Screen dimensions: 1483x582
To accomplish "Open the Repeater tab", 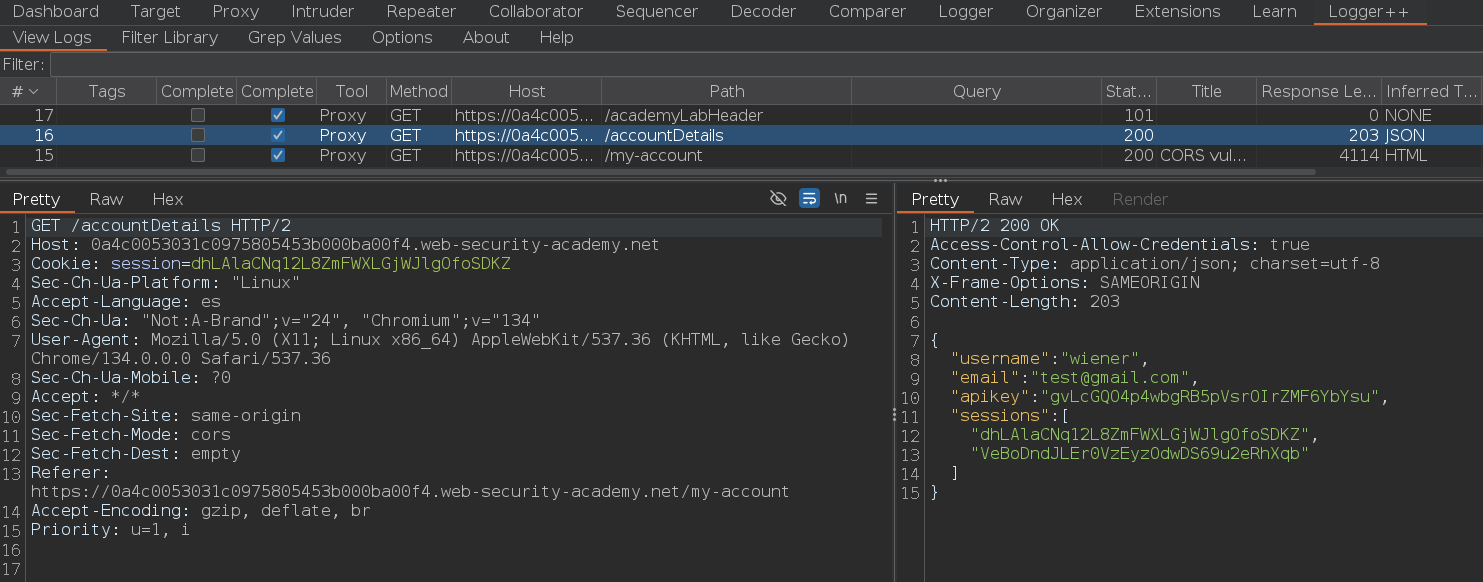I will click(421, 12).
